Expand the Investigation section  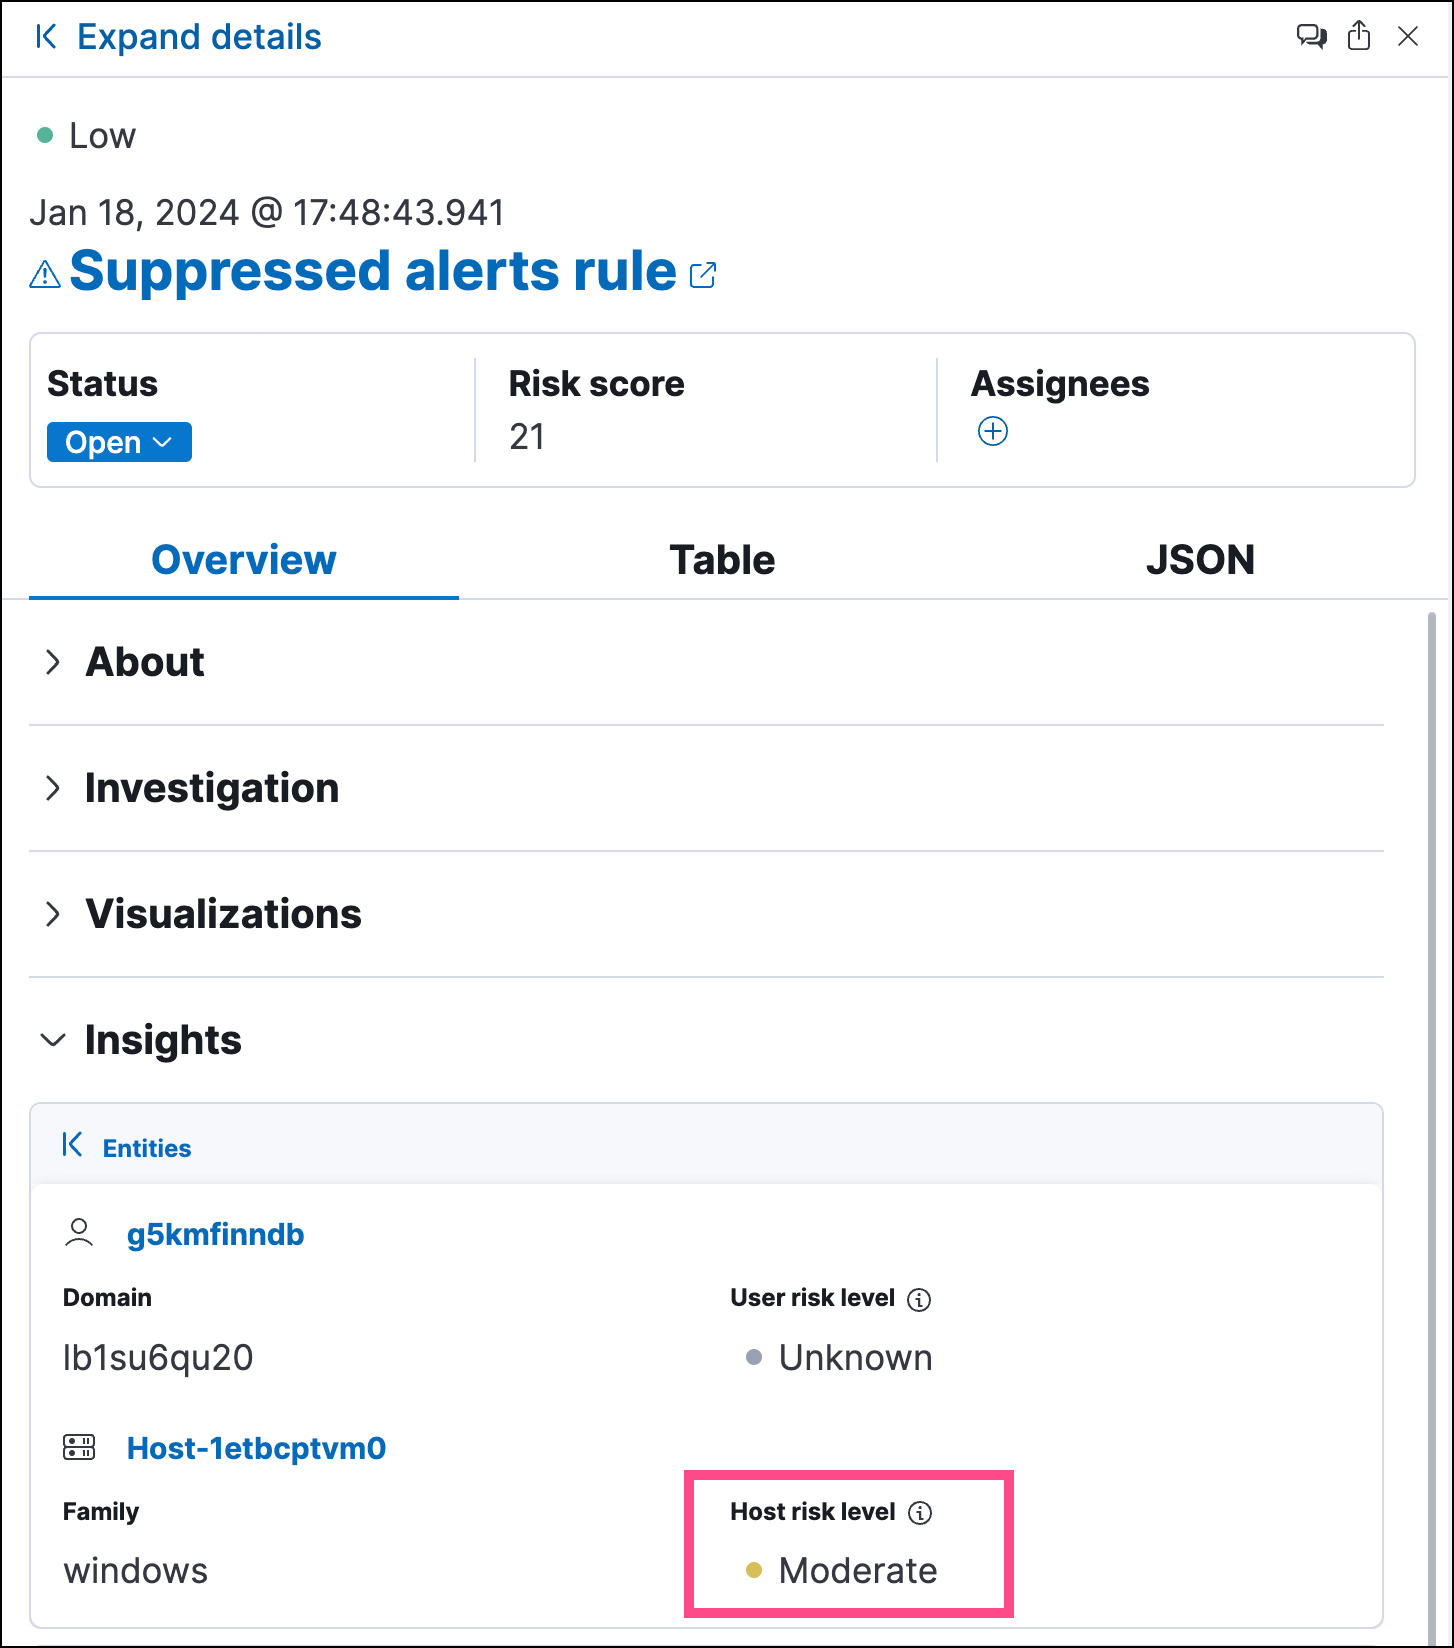53,788
